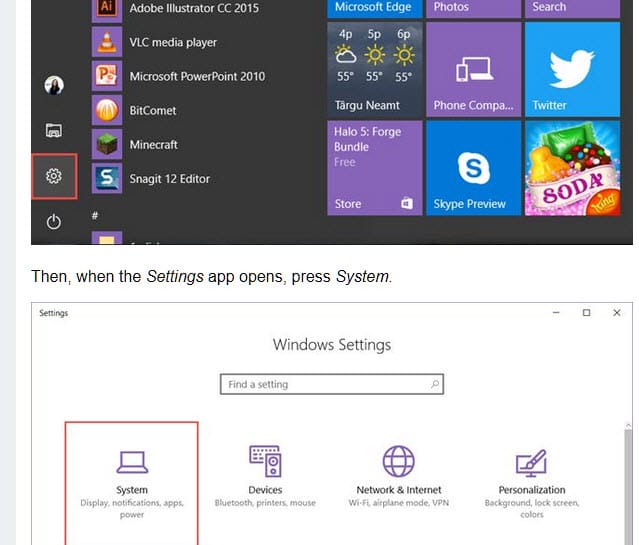Open Microsoft PowerPoint 2010 icon
639x545 pixels.
107,76
